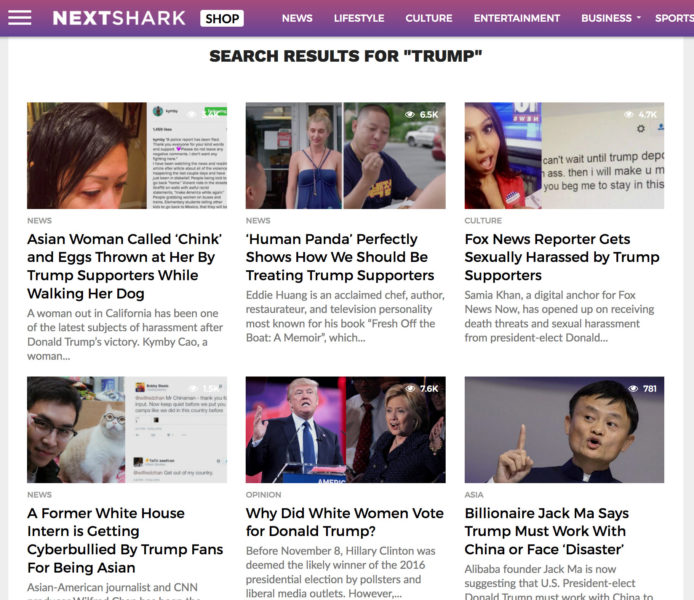Screen dimensions: 694x600
Task: Click the Asia category label
Action: point(474,495)
